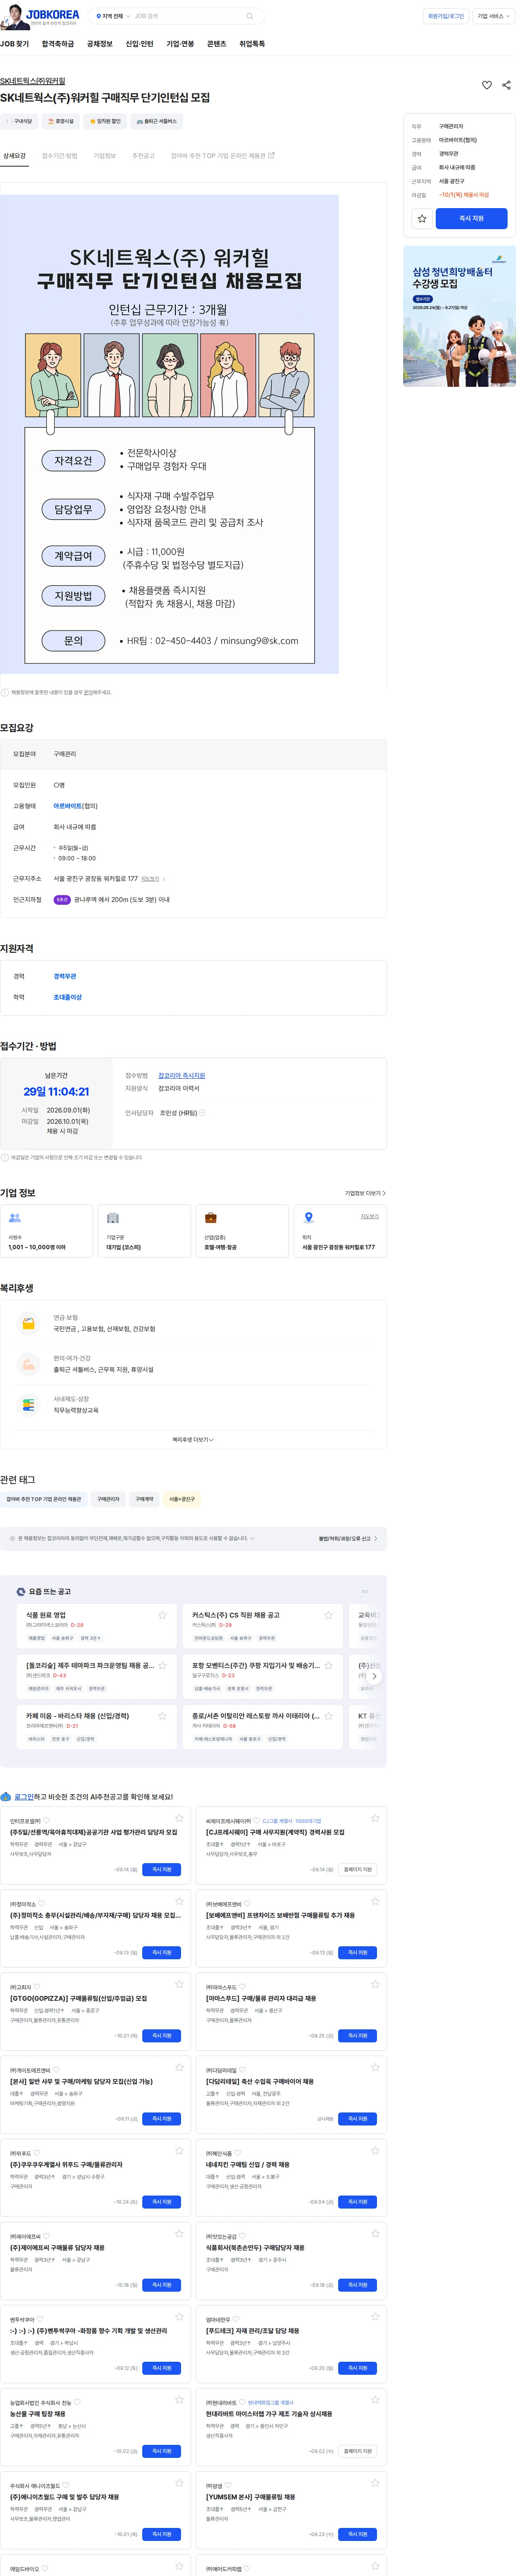Click 서울>광진구 related tag
This screenshot has width=516, height=2576.
182,1499
